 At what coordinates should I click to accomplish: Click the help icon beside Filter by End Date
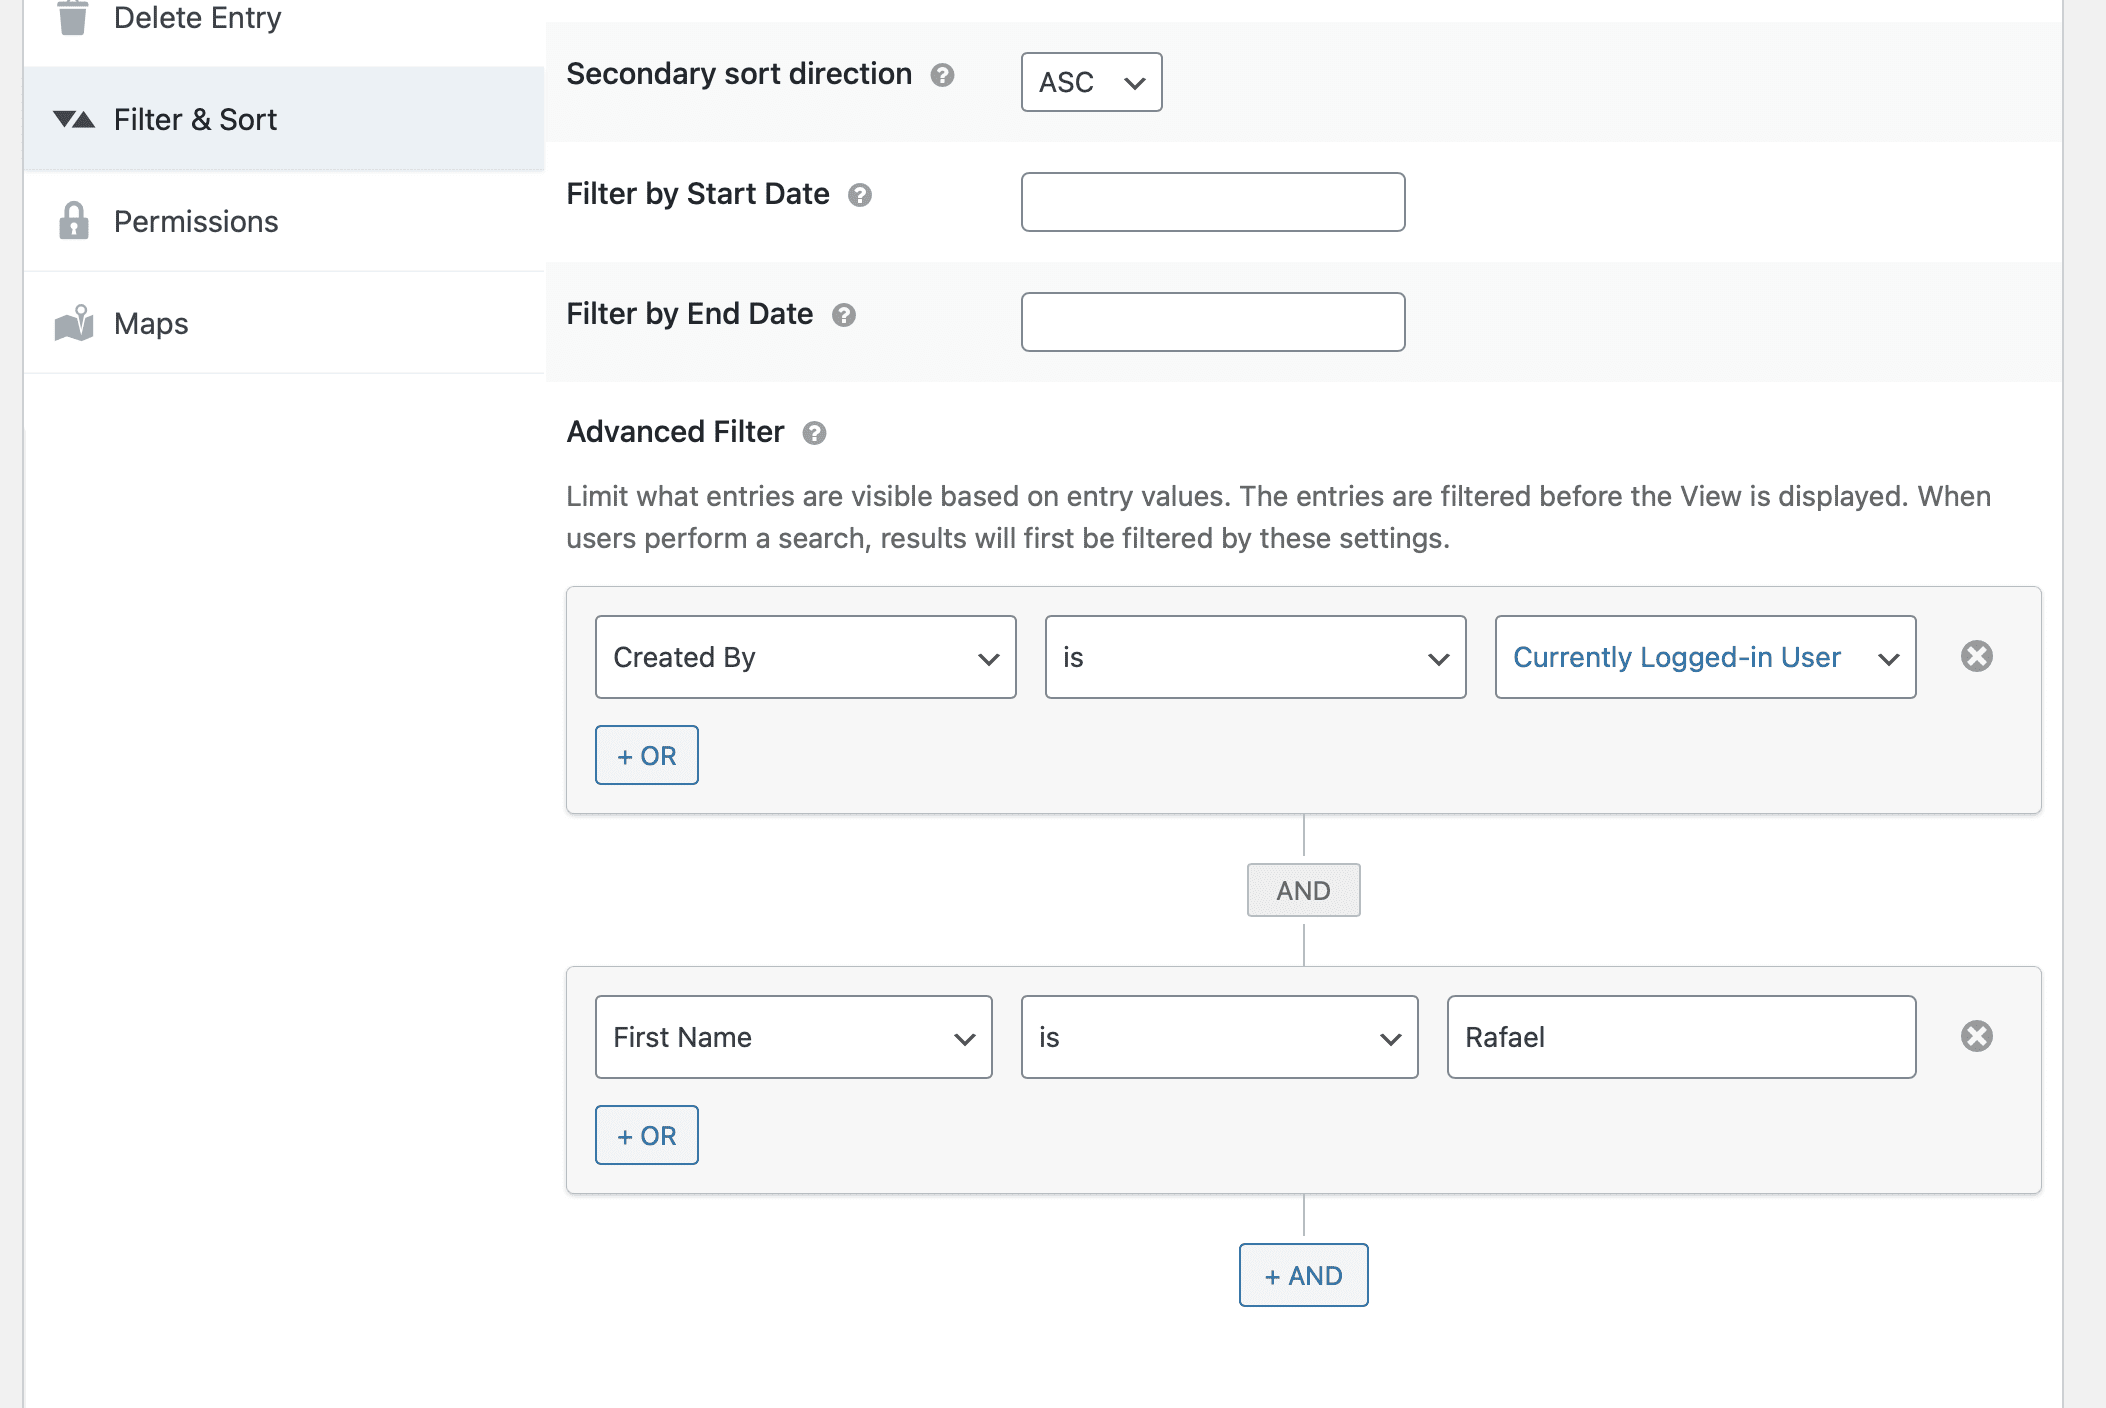coord(845,315)
